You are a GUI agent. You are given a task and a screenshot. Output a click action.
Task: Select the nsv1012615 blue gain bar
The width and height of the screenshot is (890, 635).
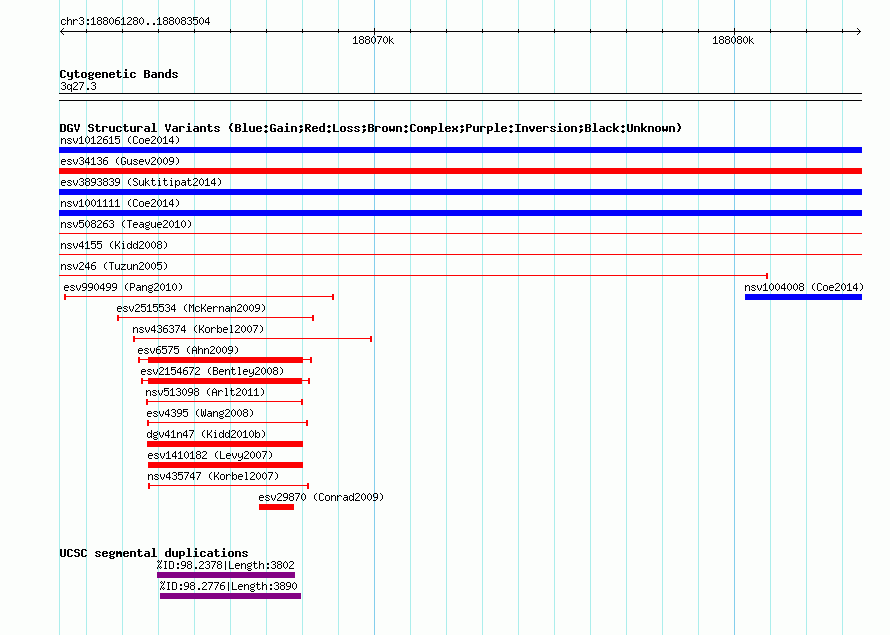click(x=460, y=150)
